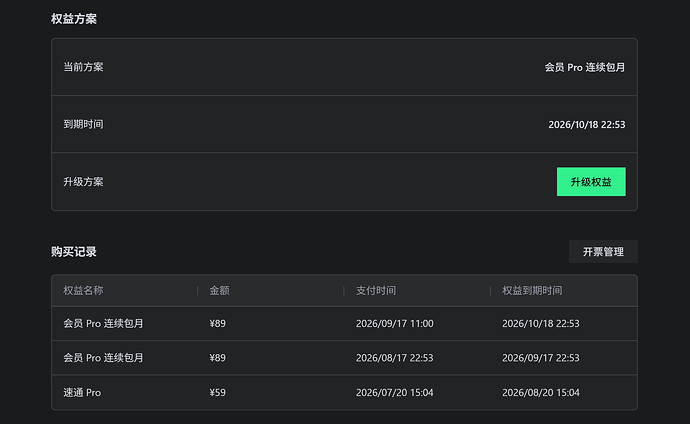The height and width of the screenshot is (424, 690).
Task: Open 开票管理 invoice management
Action: click(x=603, y=252)
